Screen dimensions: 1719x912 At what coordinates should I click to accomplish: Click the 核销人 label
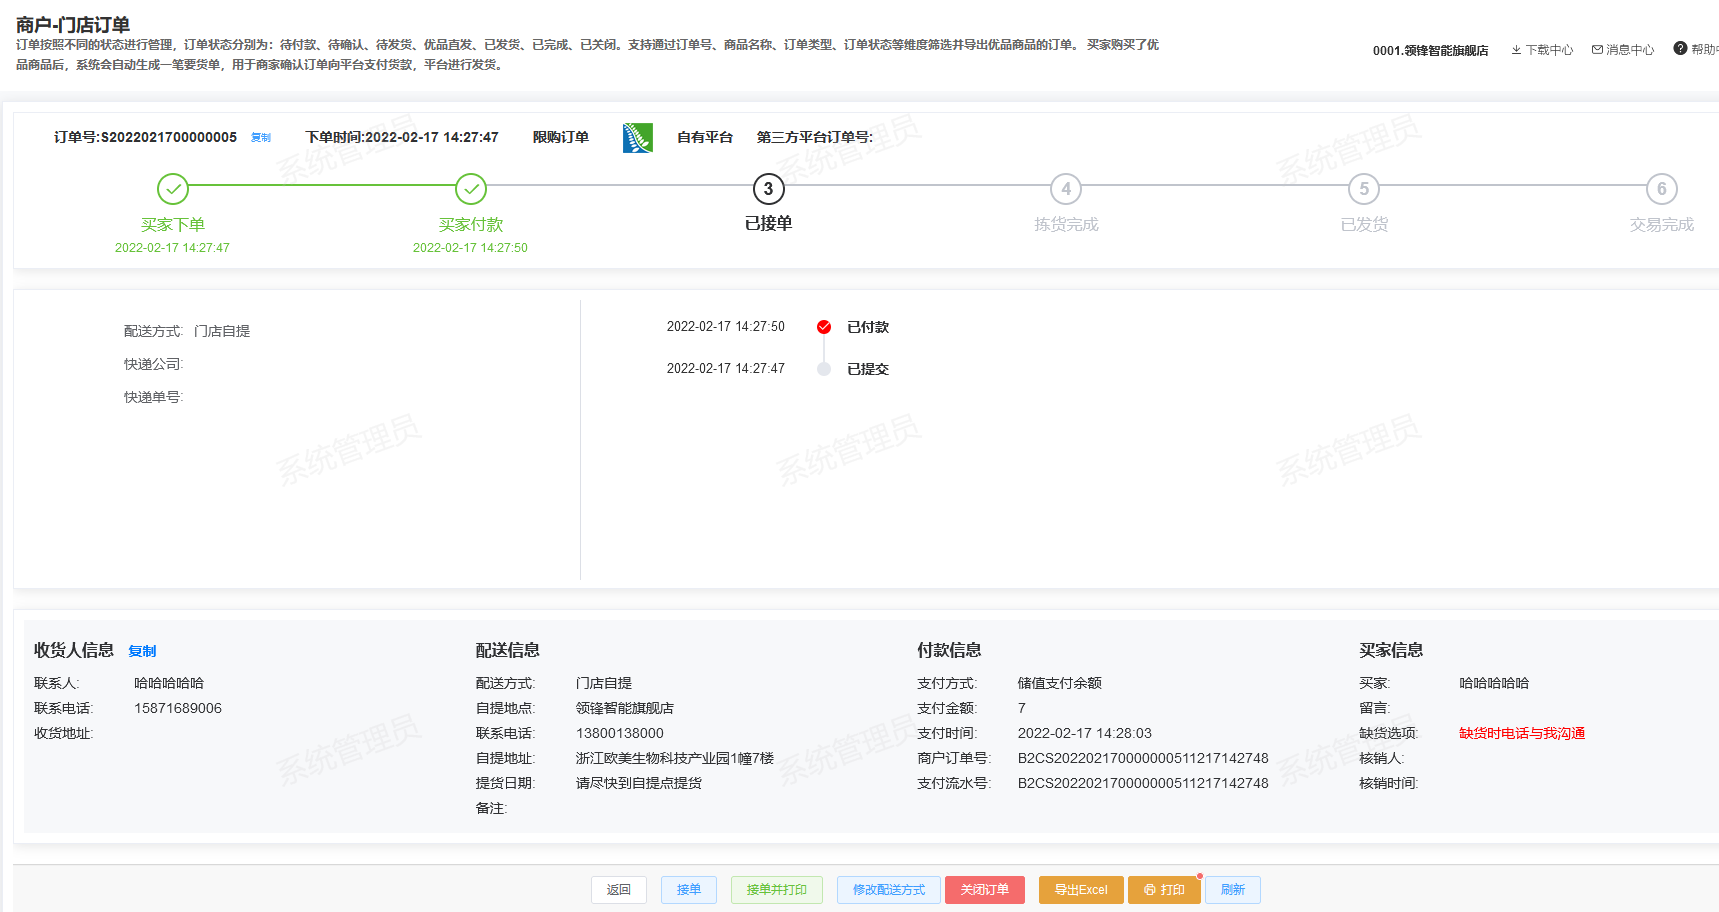[1382, 758]
